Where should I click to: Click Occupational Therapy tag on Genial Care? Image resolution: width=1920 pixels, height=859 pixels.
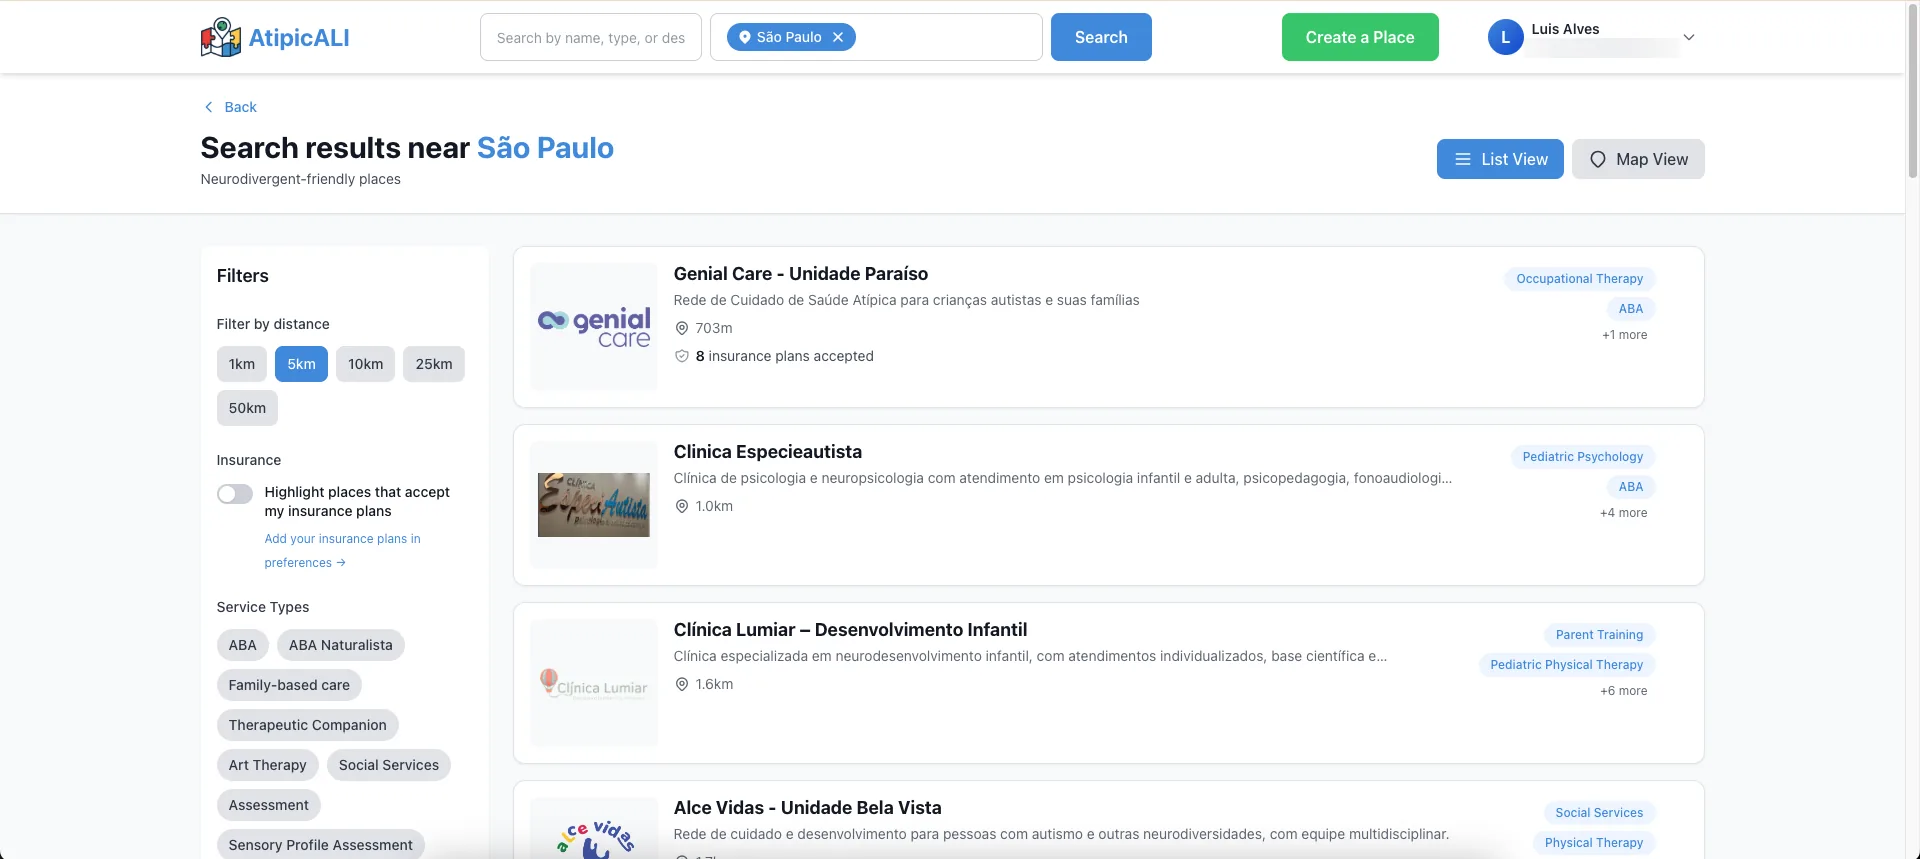(x=1580, y=279)
